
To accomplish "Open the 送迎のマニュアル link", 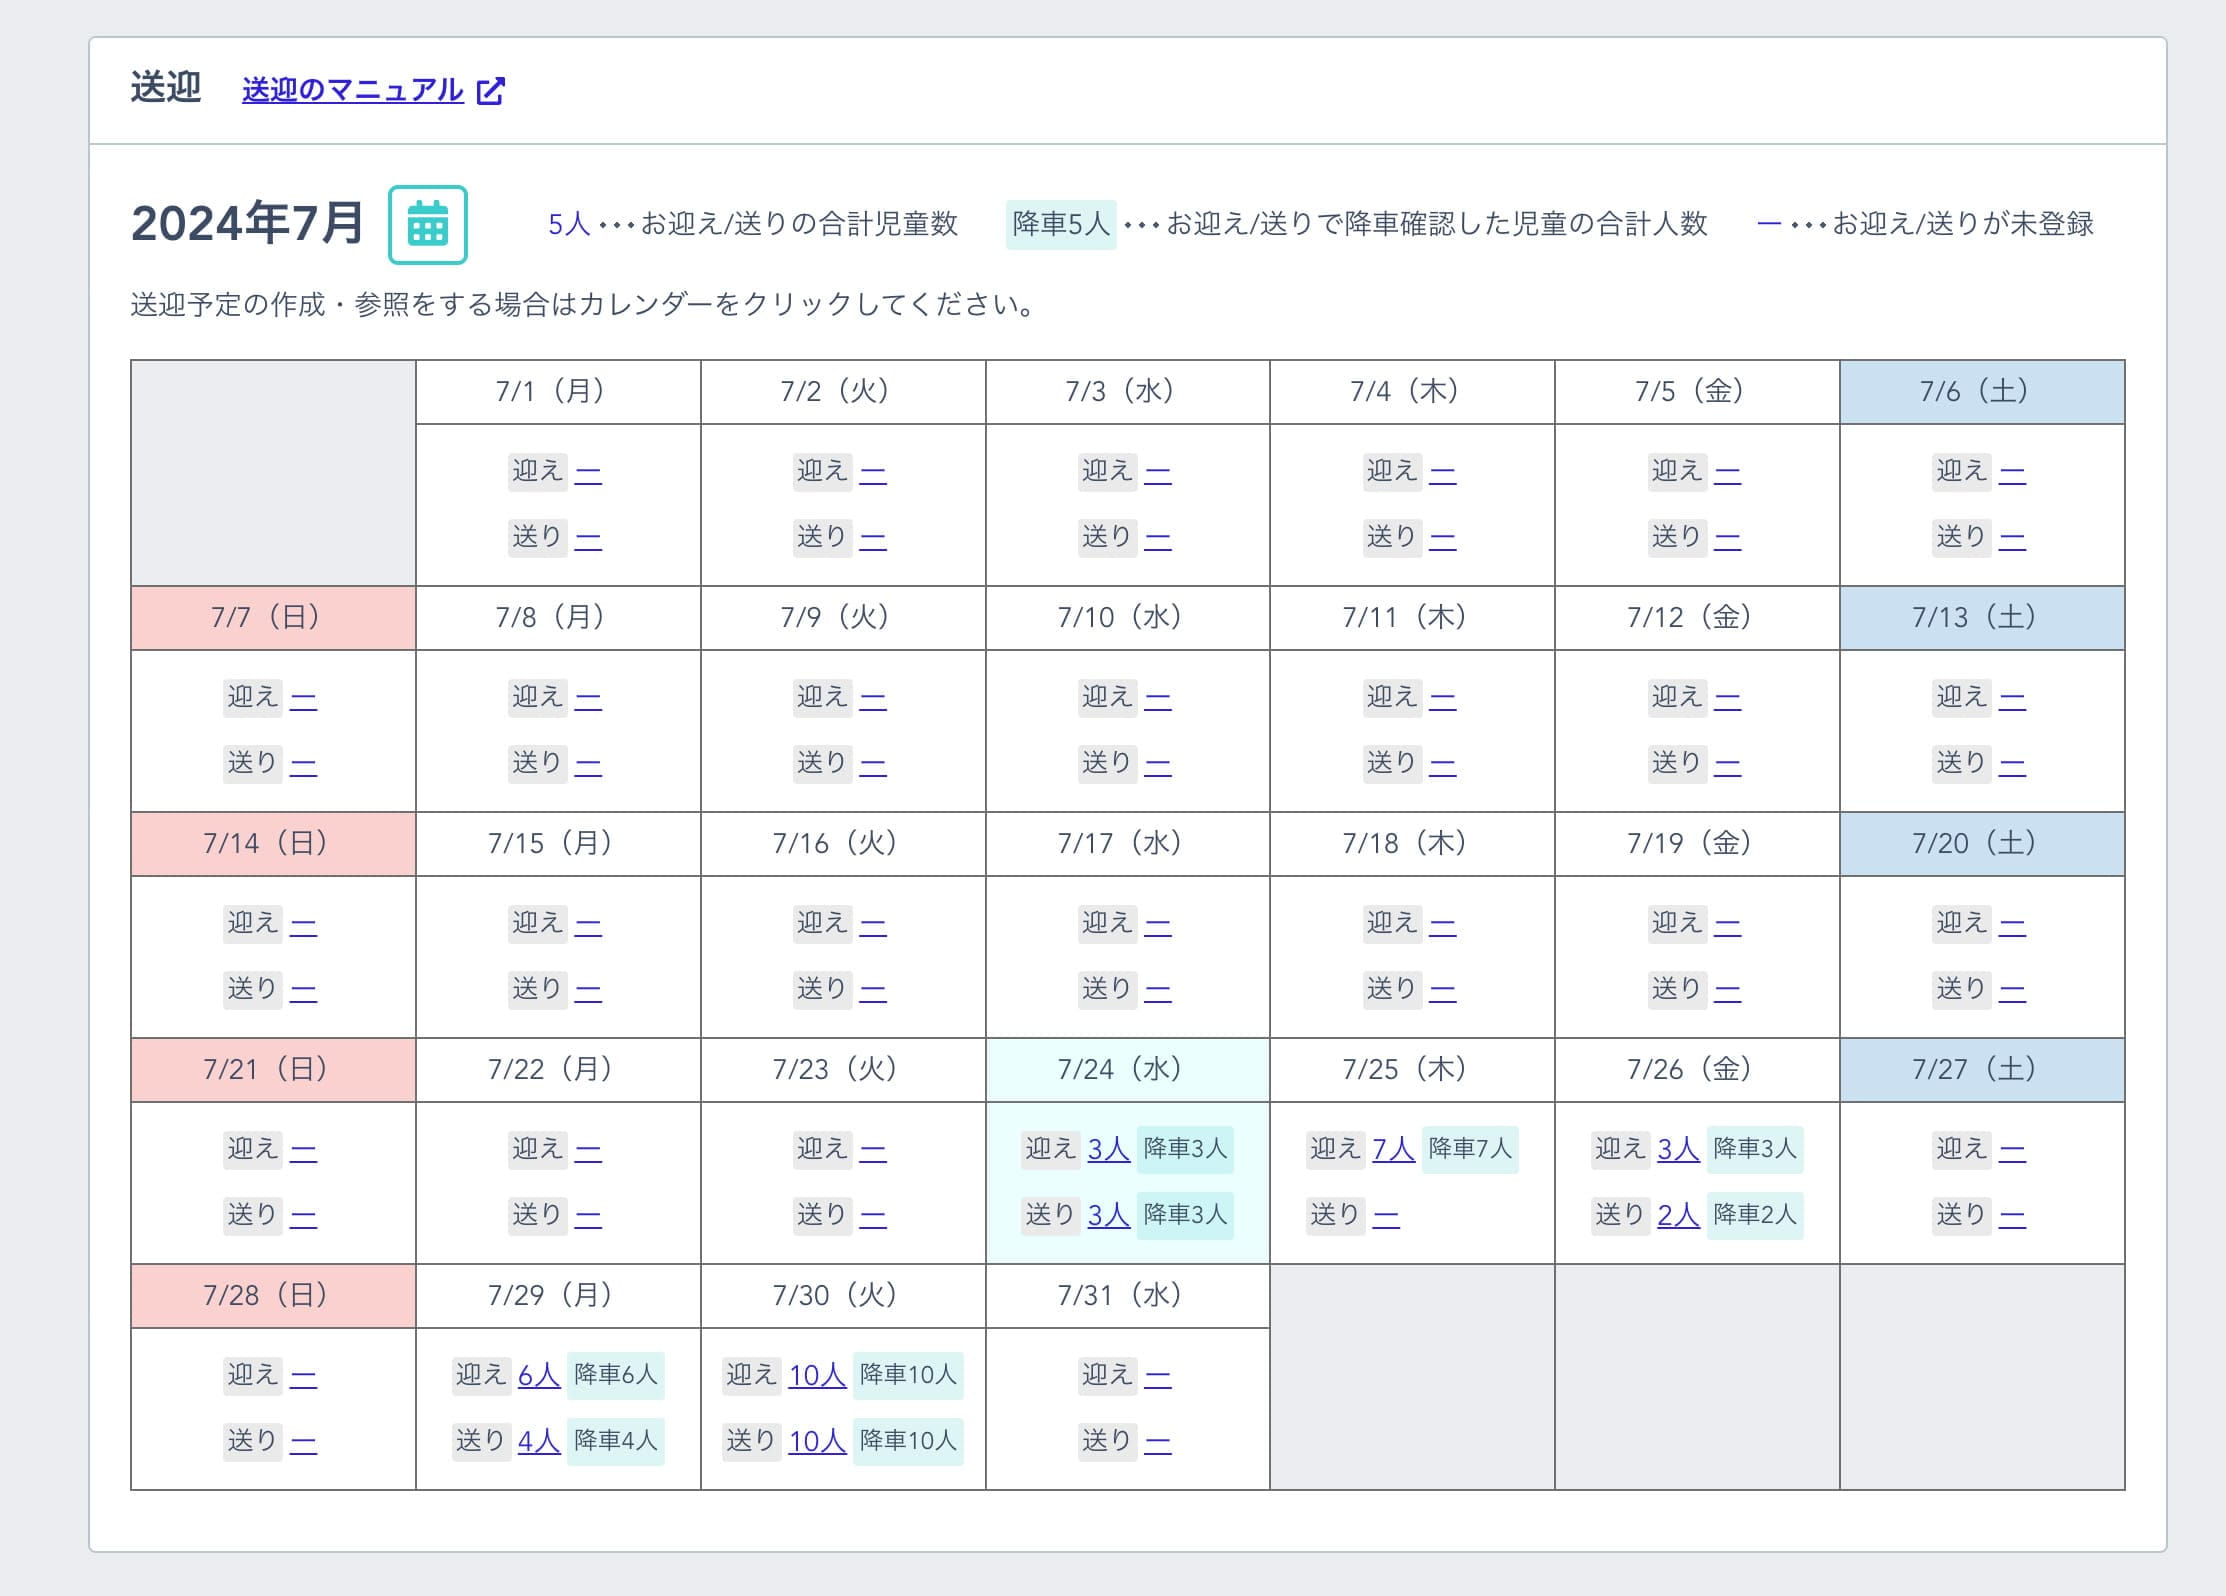I will pyautogui.click(x=352, y=90).
